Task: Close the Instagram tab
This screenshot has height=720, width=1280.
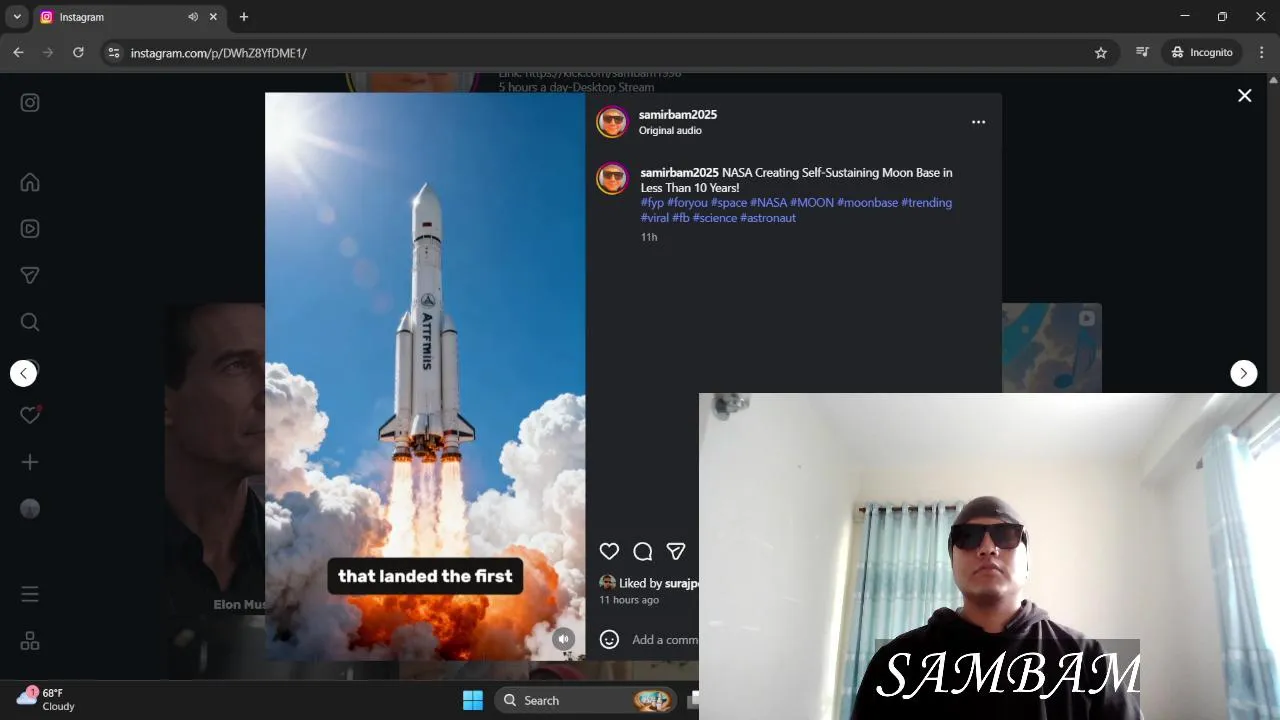Action: pyautogui.click(x=213, y=17)
